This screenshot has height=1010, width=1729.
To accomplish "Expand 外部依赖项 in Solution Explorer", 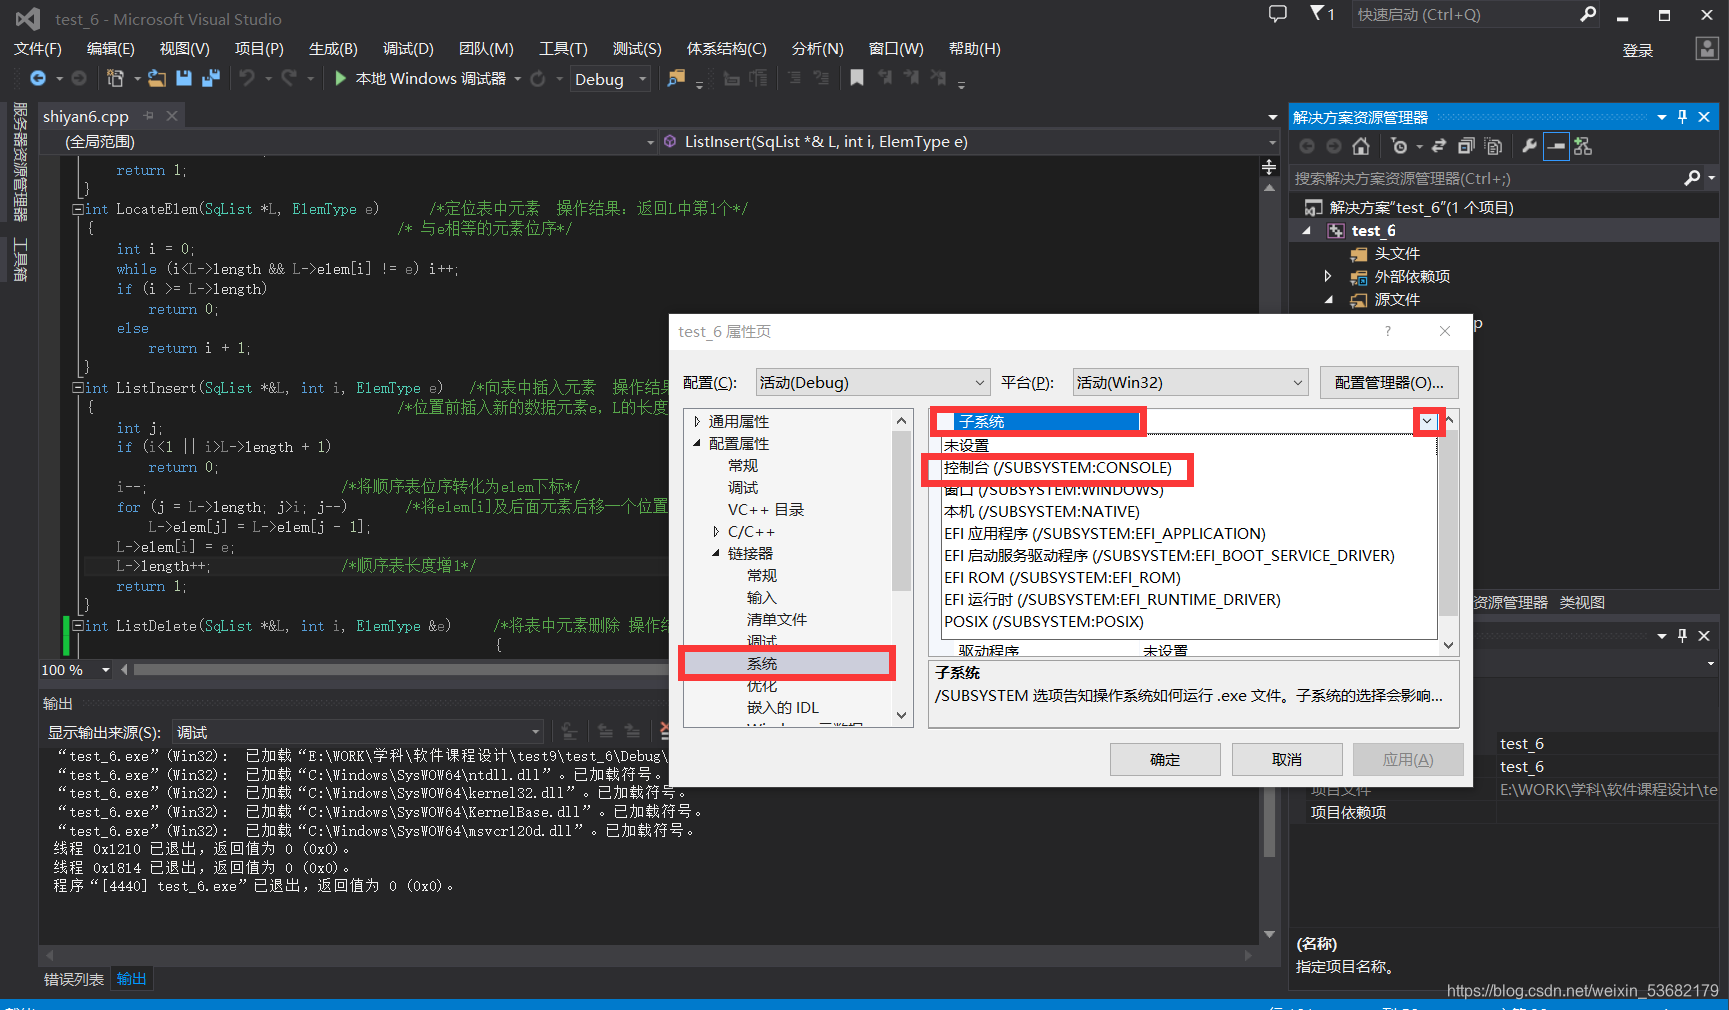I will coord(1328,276).
